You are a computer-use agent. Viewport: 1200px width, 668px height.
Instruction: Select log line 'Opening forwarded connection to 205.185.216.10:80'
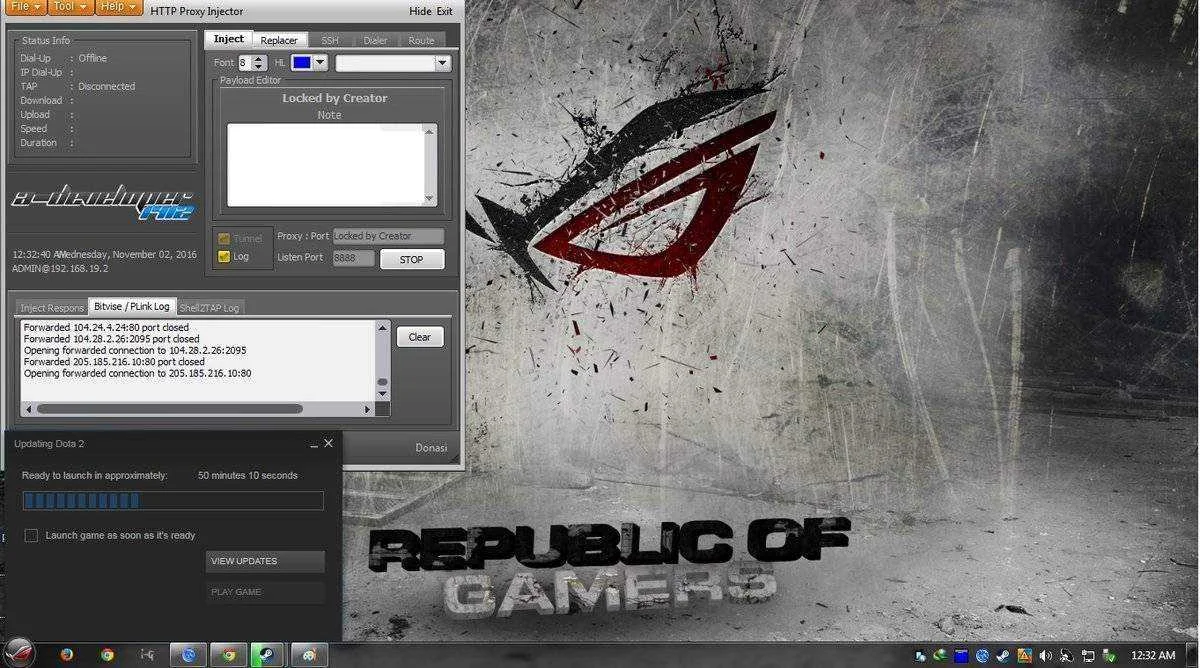[137, 373]
